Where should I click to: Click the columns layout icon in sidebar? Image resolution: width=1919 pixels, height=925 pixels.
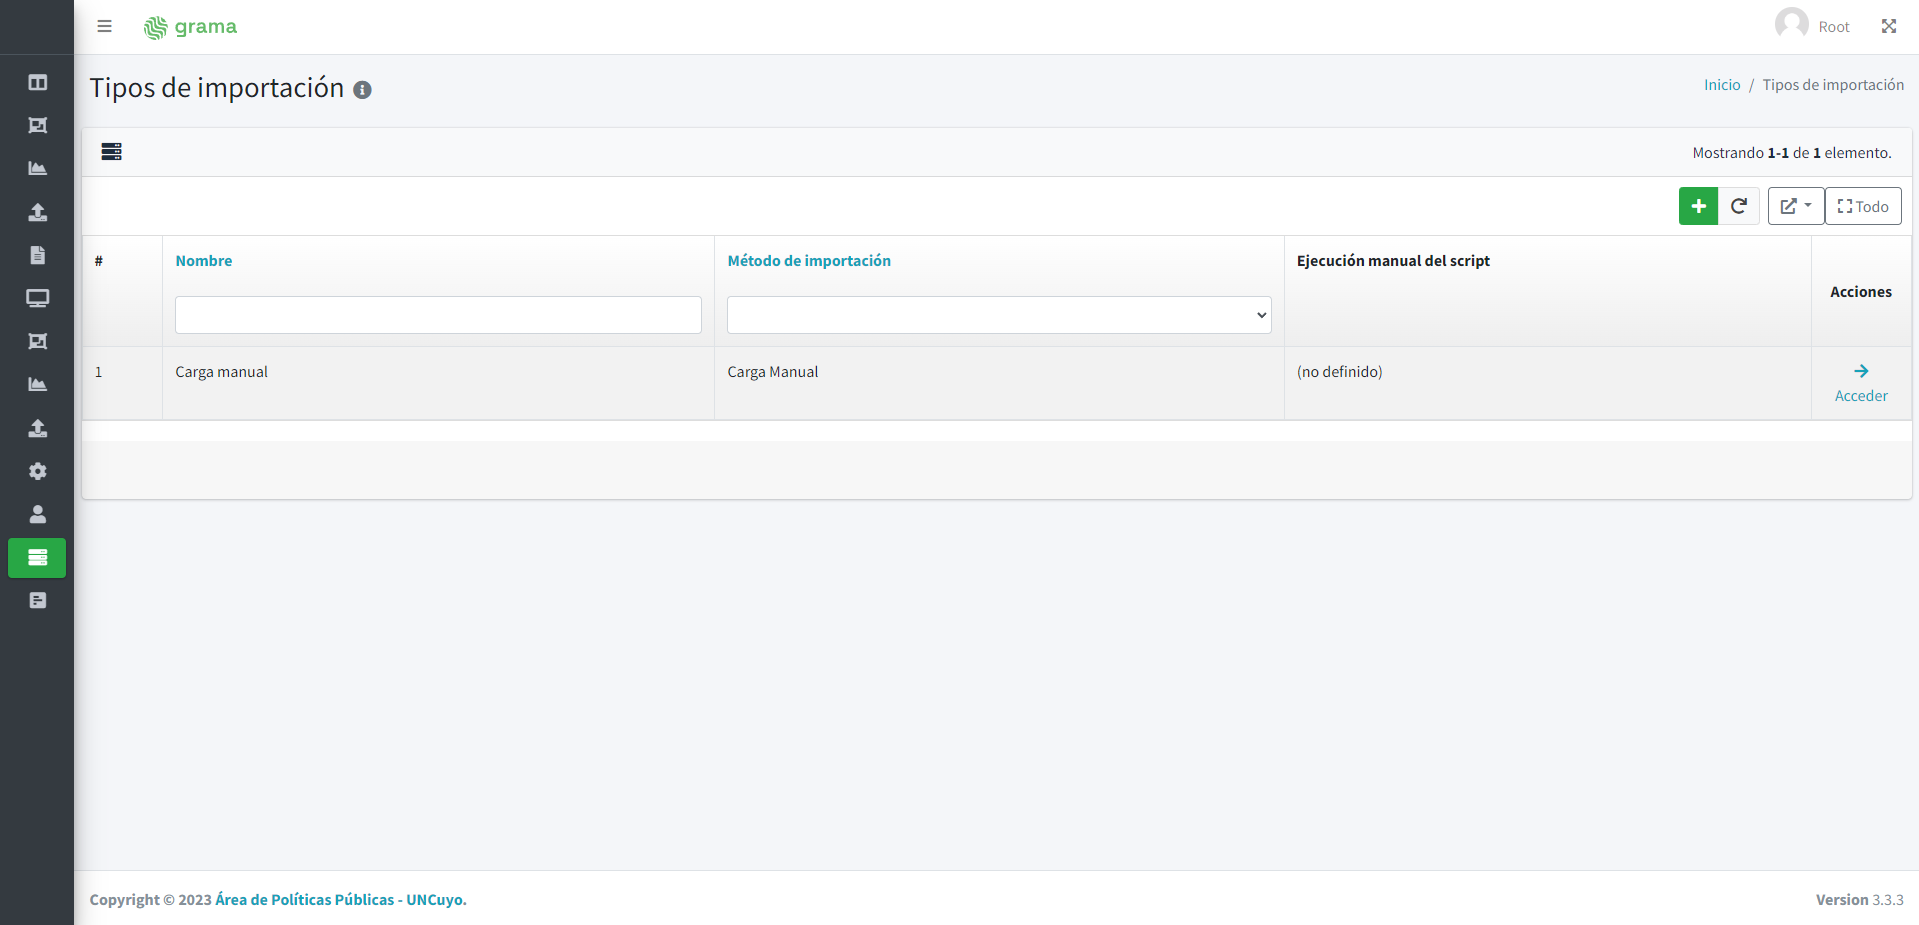tap(37, 82)
